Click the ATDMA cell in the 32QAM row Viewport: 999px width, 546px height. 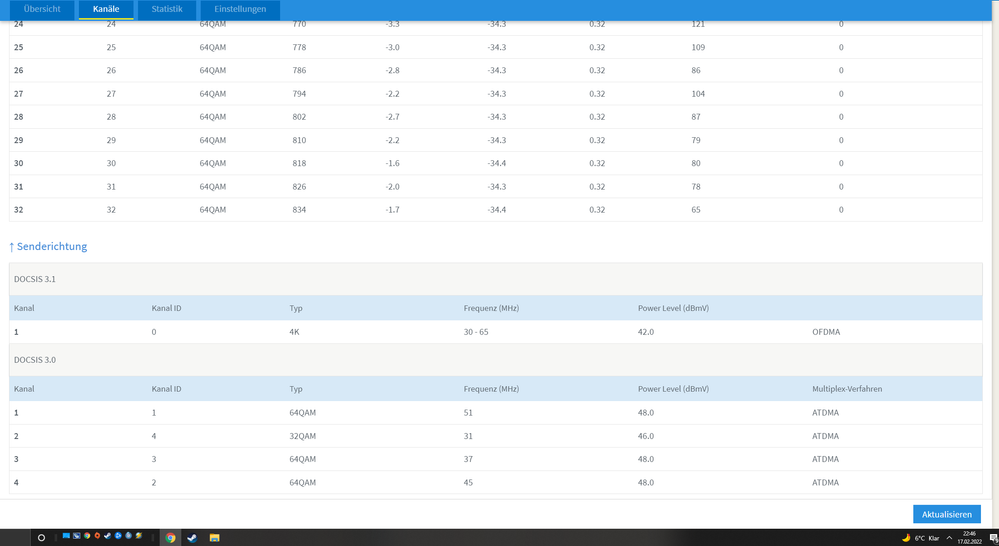826,436
